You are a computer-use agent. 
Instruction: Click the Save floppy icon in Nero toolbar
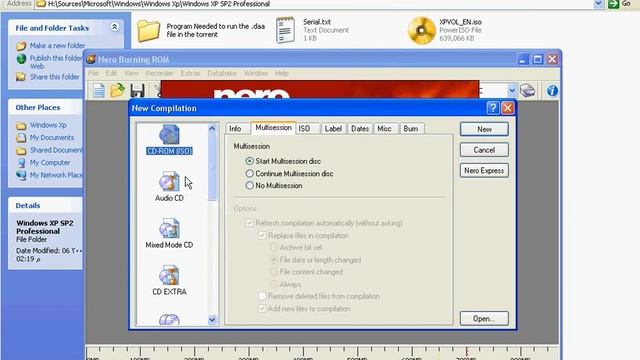point(137,90)
